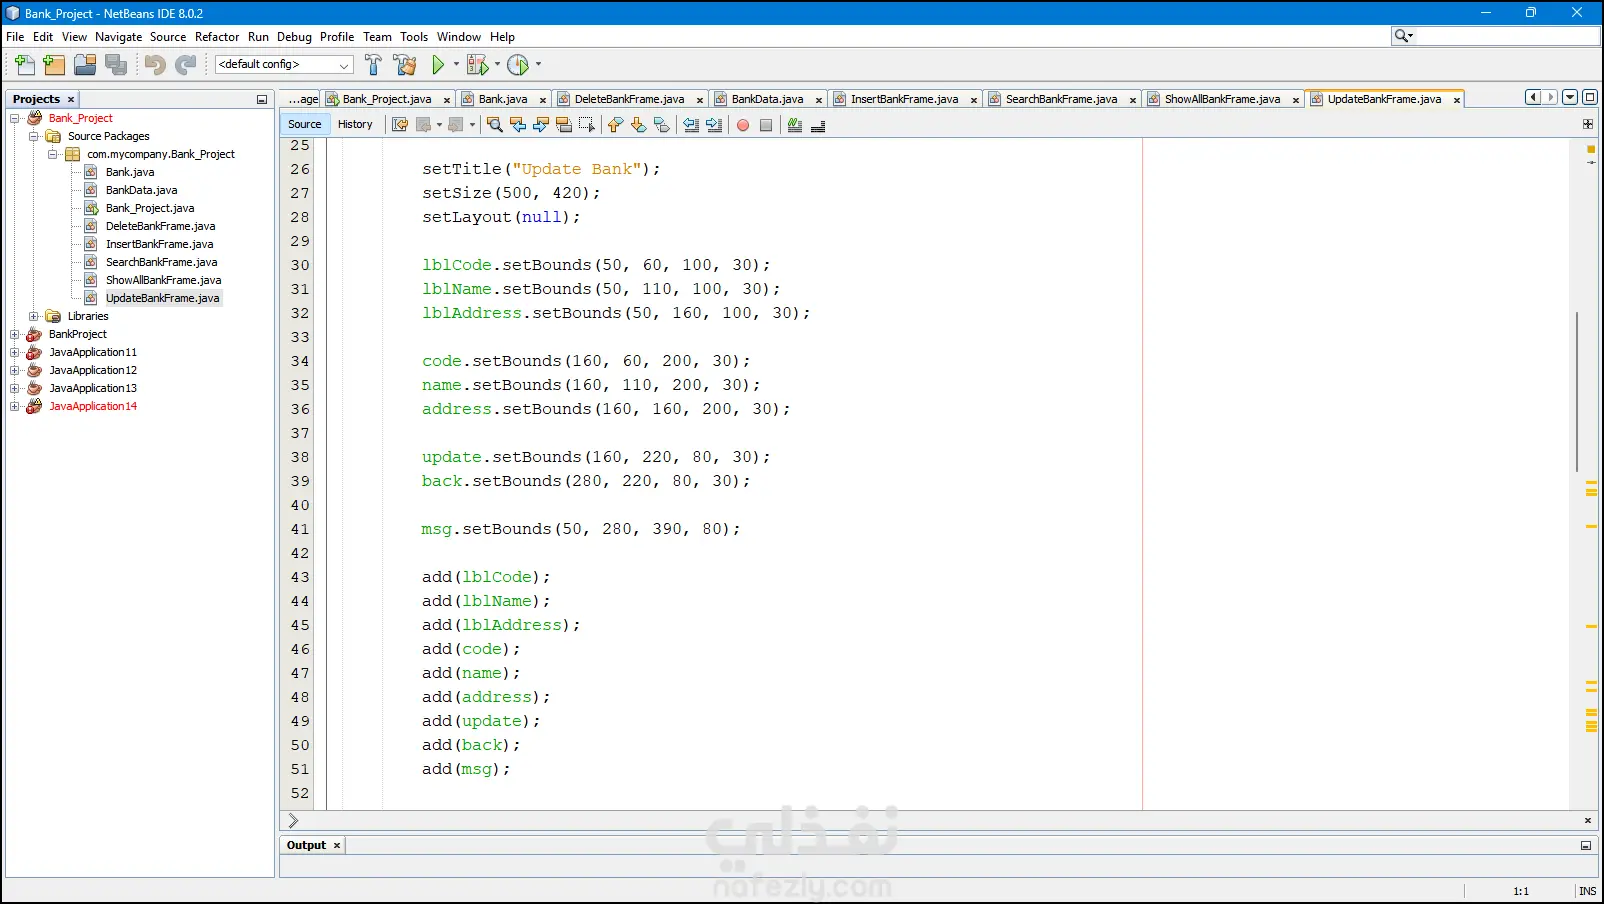This screenshot has width=1604, height=904.
Task: Create a new file with New File icon
Action: [x=25, y=65]
